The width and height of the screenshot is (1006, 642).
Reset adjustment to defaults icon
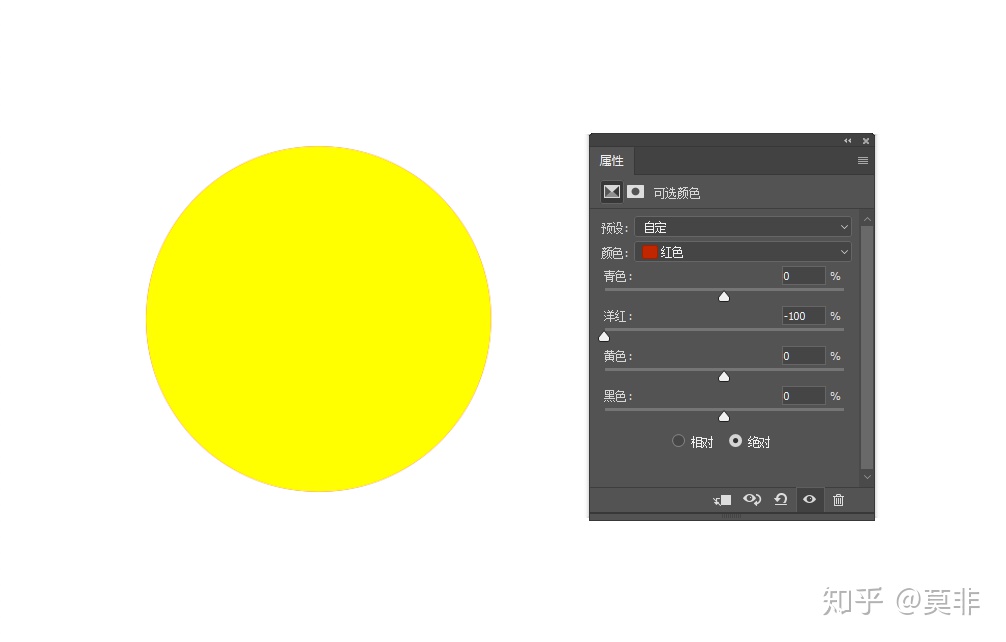point(780,499)
